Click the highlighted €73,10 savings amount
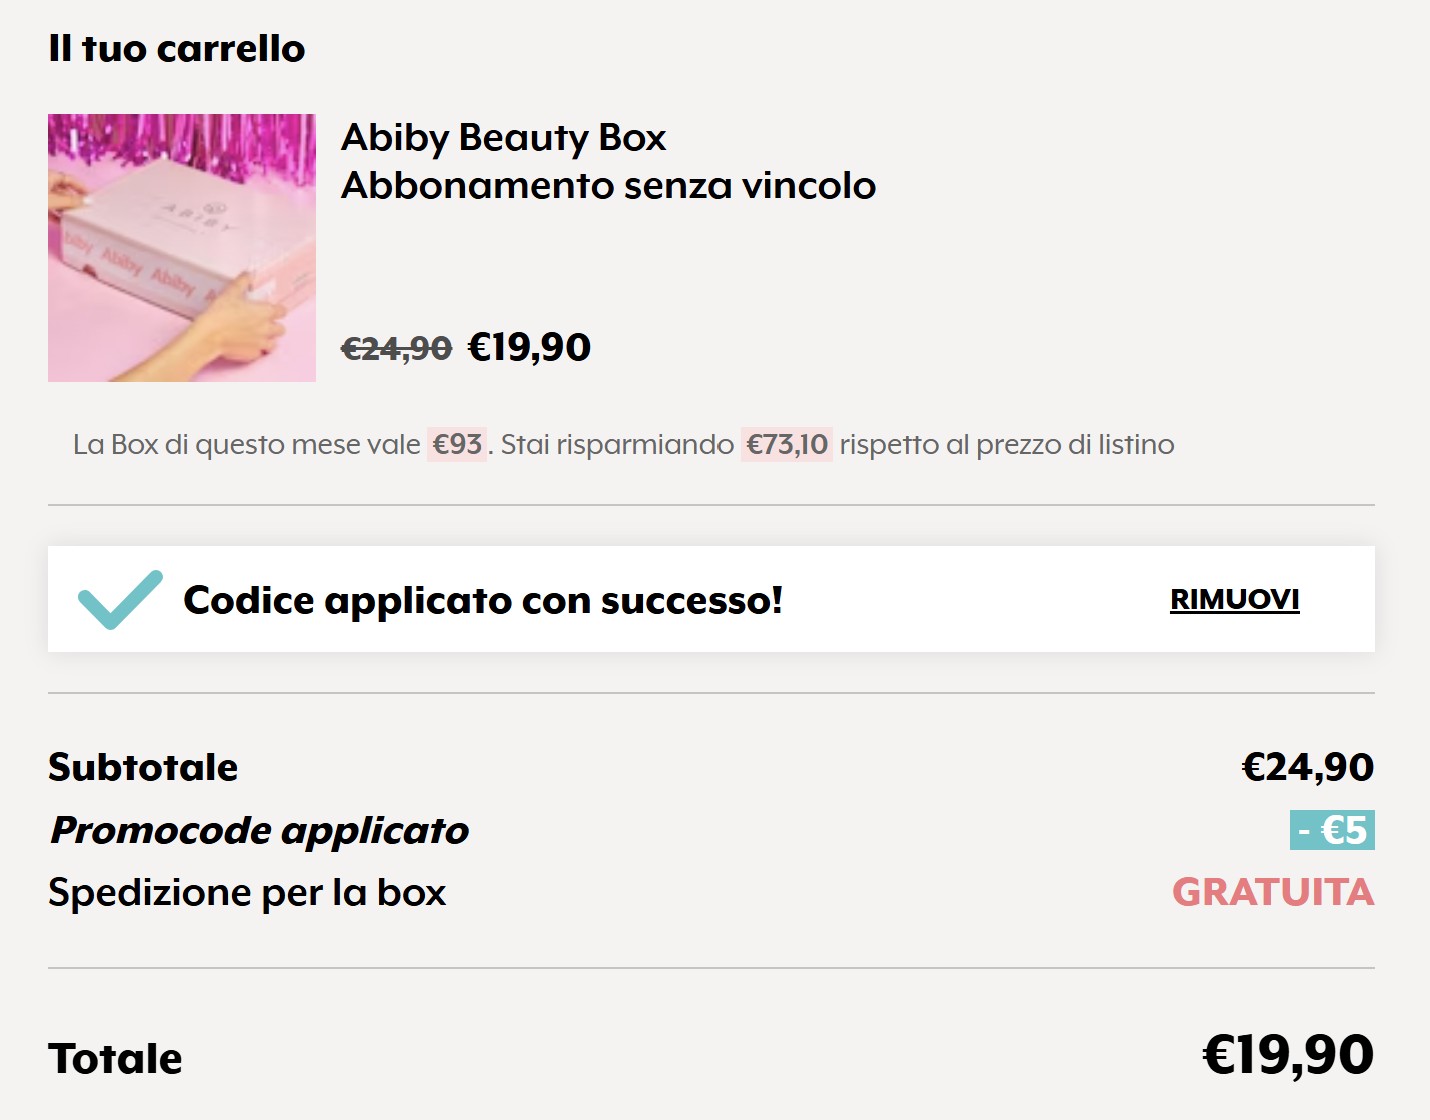The width and height of the screenshot is (1430, 1120). point(787,444)
